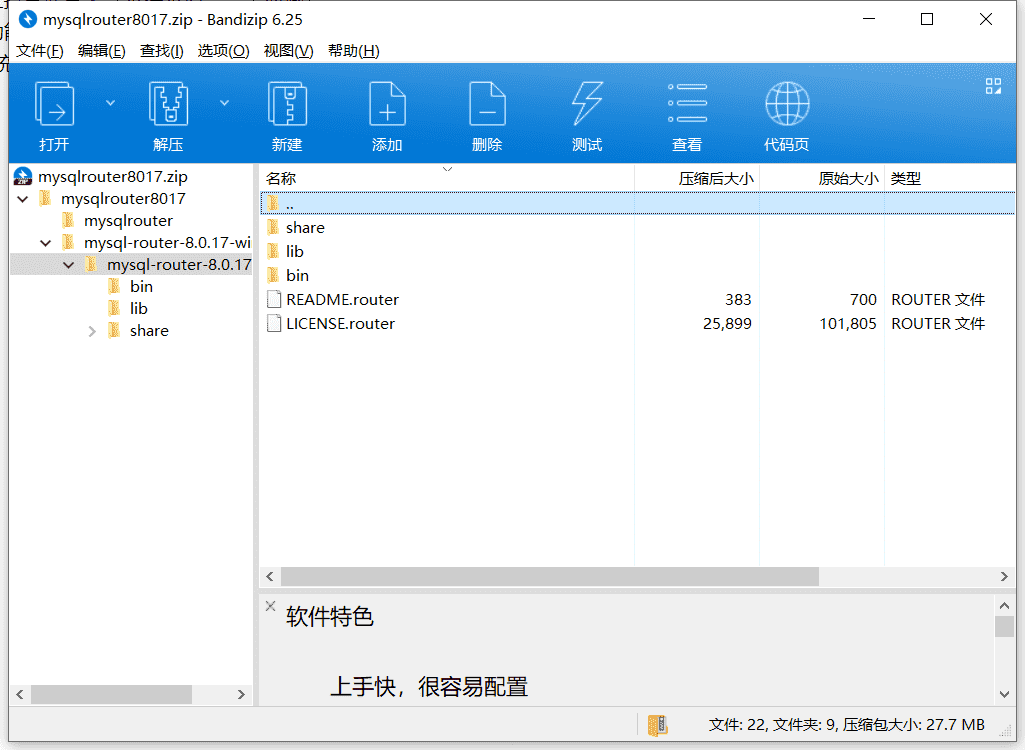
Task: Select lib folder in the tree
Action: coord(139,309)
